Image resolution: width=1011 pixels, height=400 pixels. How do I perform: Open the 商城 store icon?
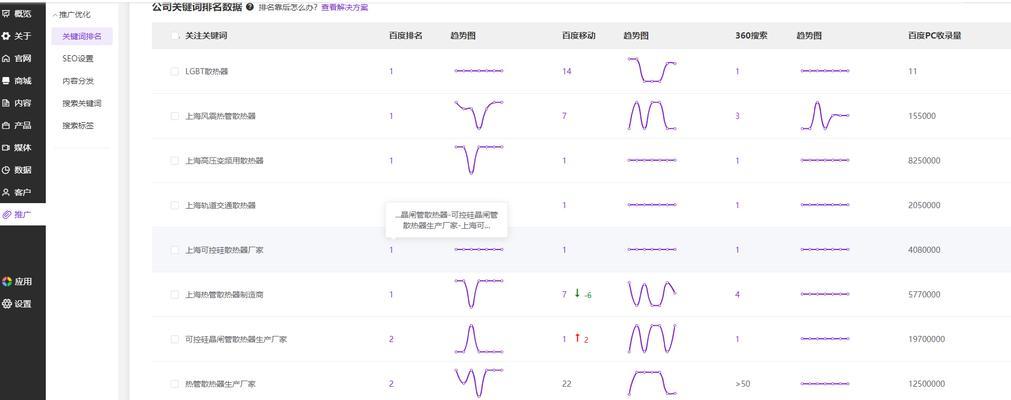point(6,81)
